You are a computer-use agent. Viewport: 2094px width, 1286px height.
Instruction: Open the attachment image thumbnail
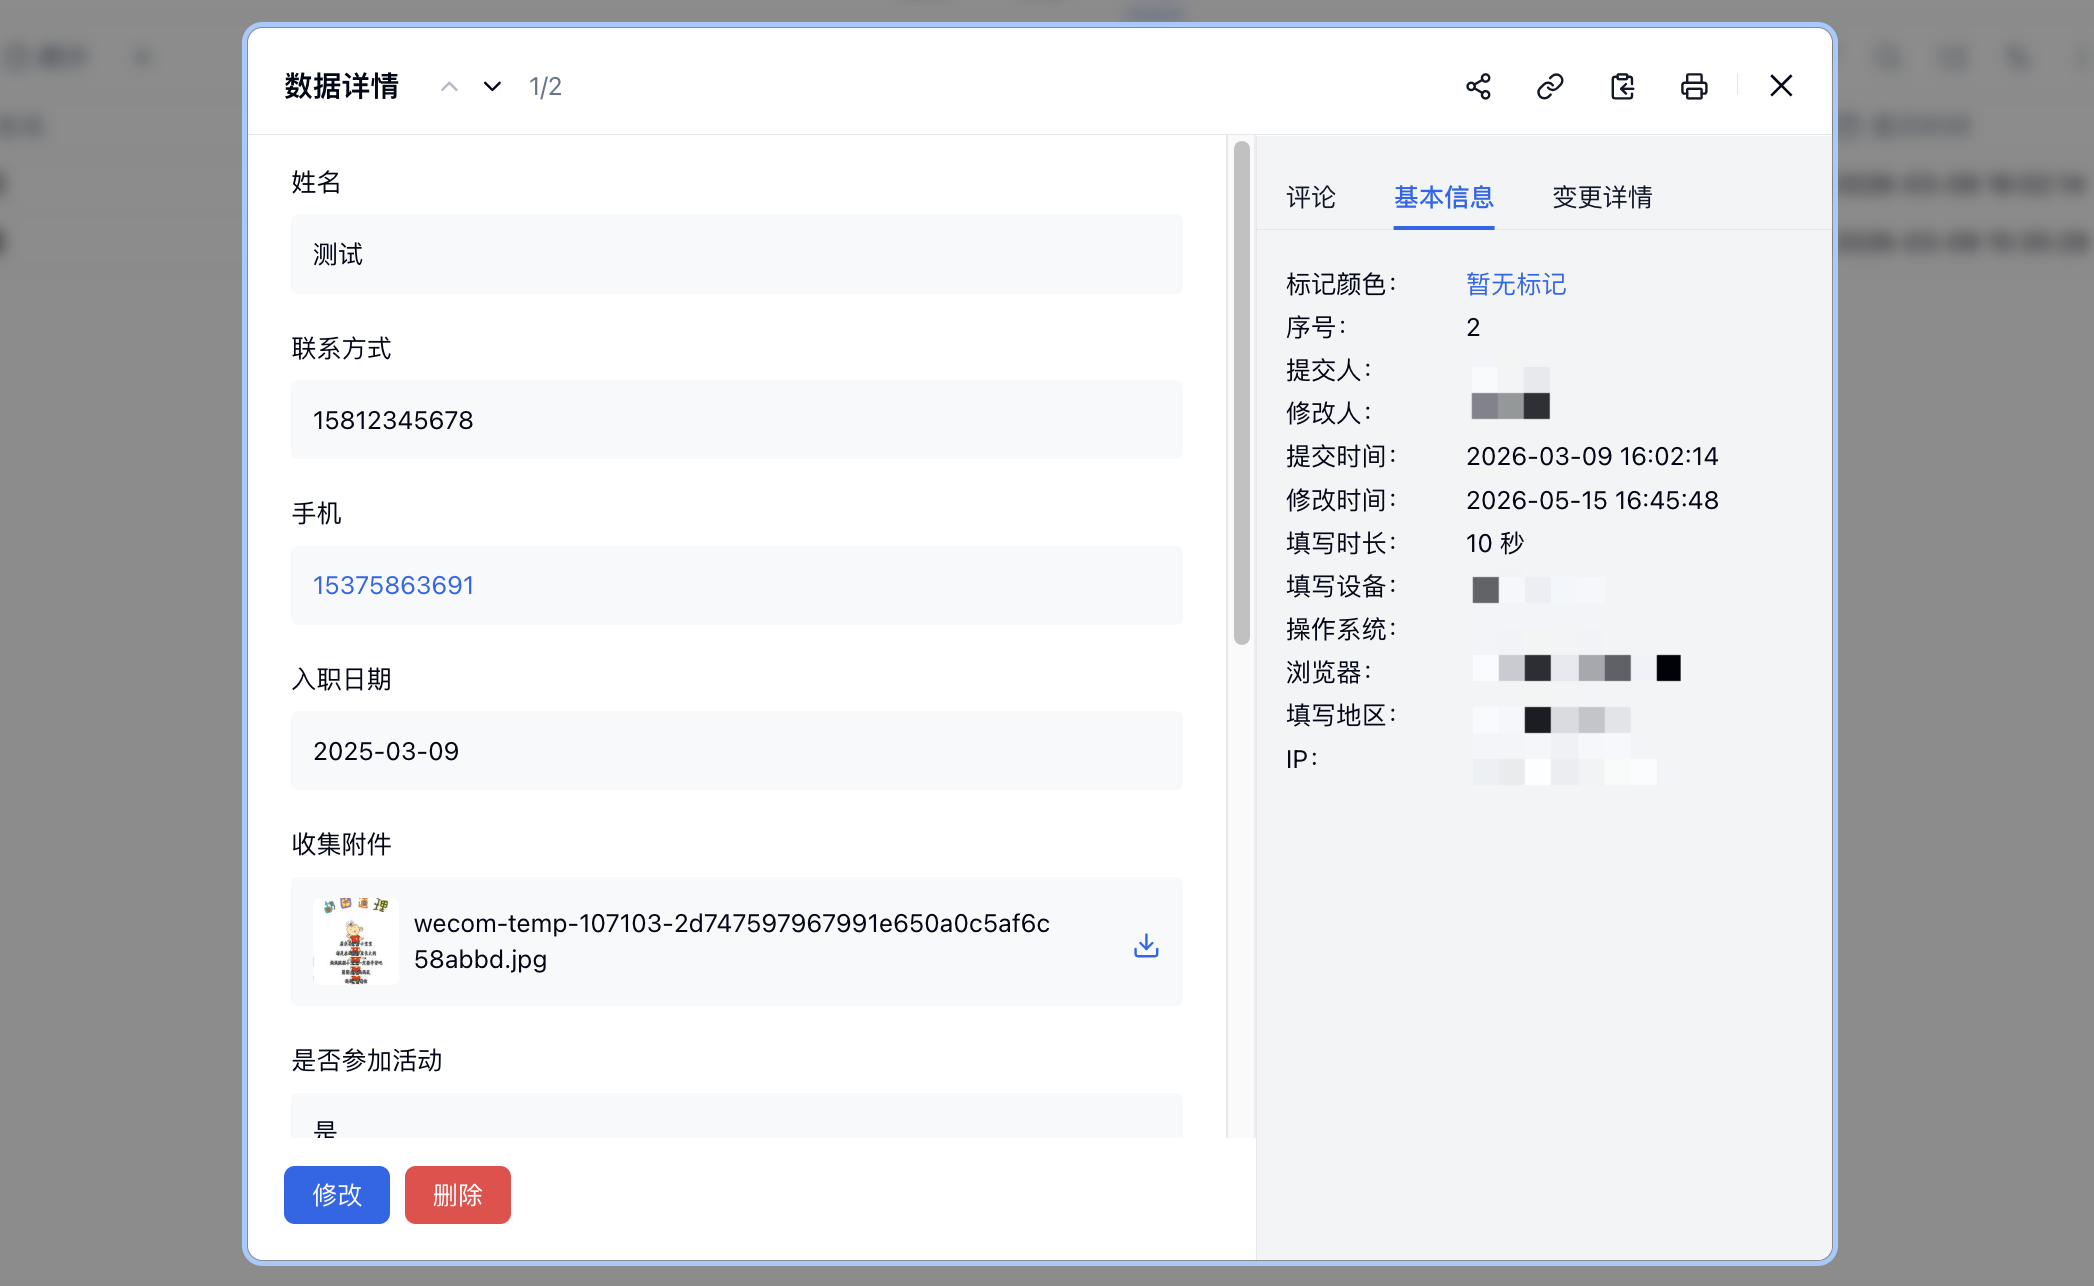coord(355,941)
